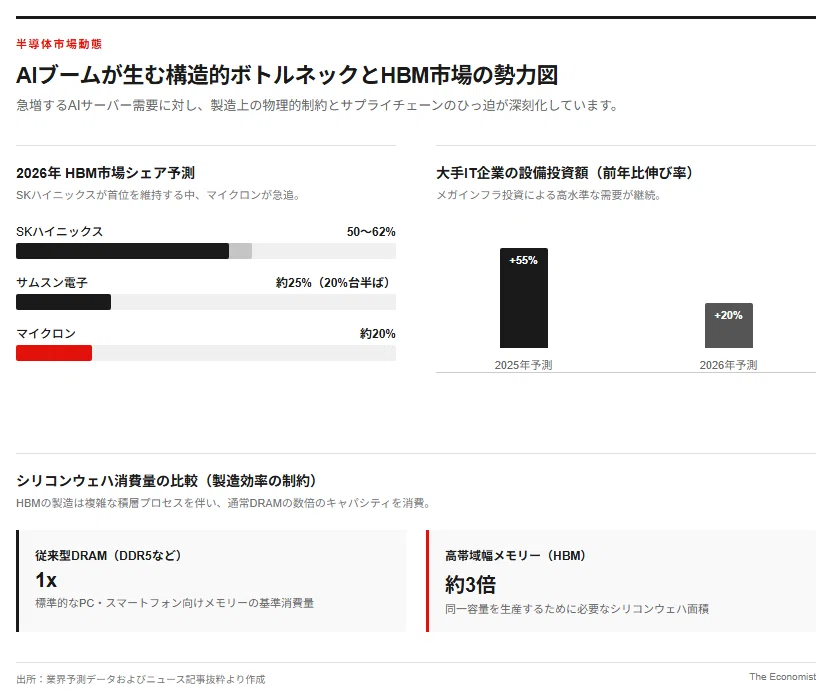
Task: Click the red マイクロン share bar
Action: tap(54, 353)
